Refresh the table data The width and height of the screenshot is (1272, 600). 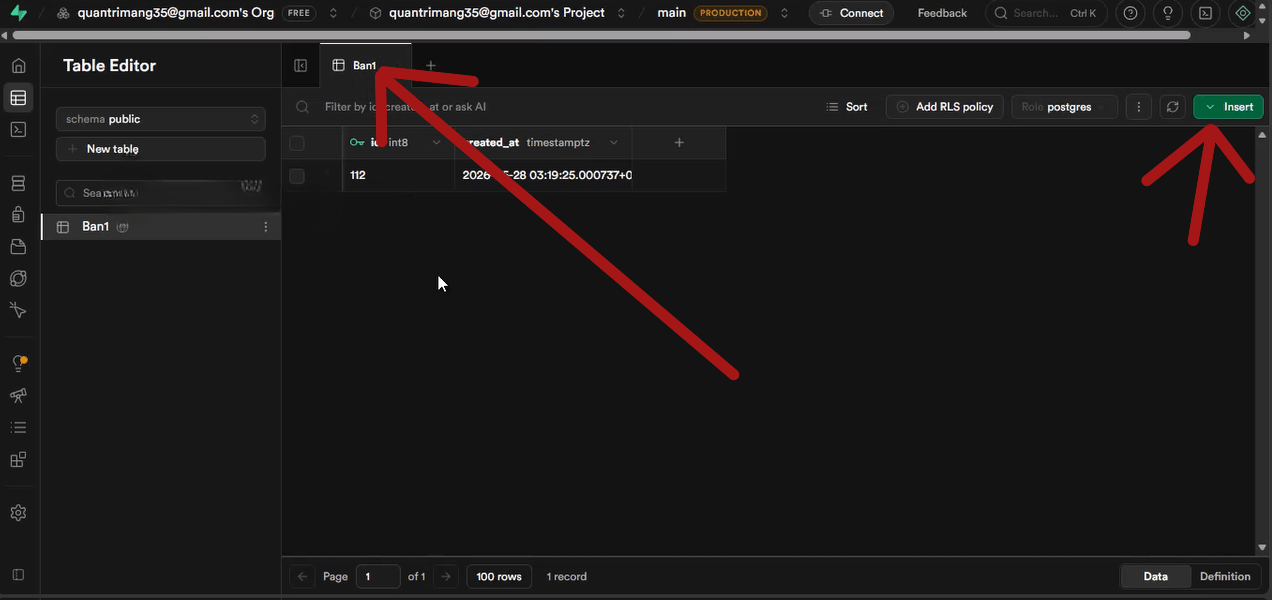pyautogui.click(x=1173, y=107)
